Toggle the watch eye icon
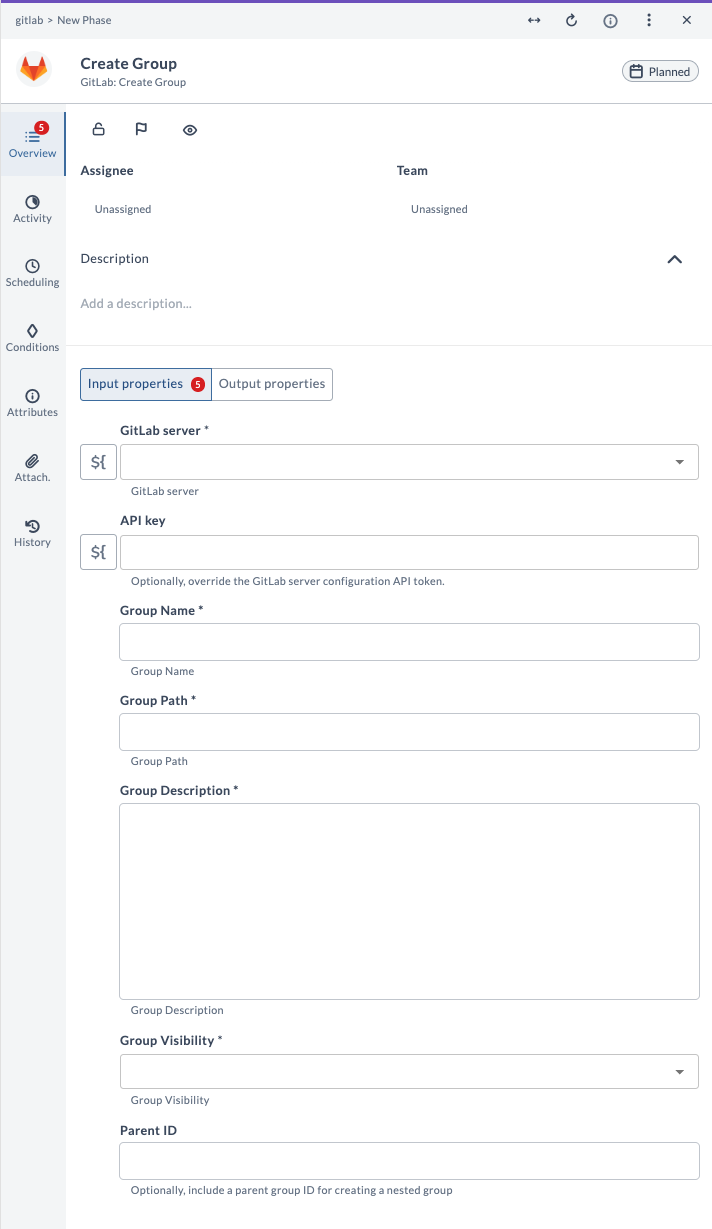Screen dimensions: 712x1229 click(190, 130)
